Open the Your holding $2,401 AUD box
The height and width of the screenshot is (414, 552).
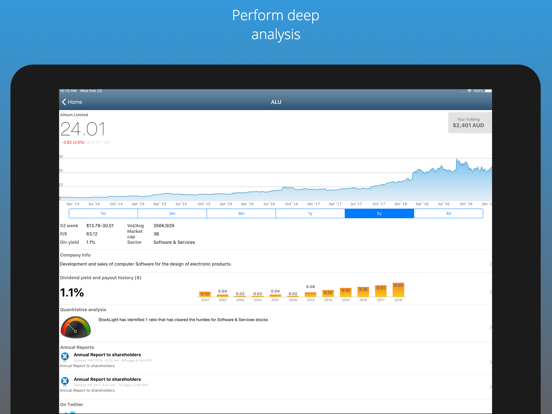click(469, 123)
